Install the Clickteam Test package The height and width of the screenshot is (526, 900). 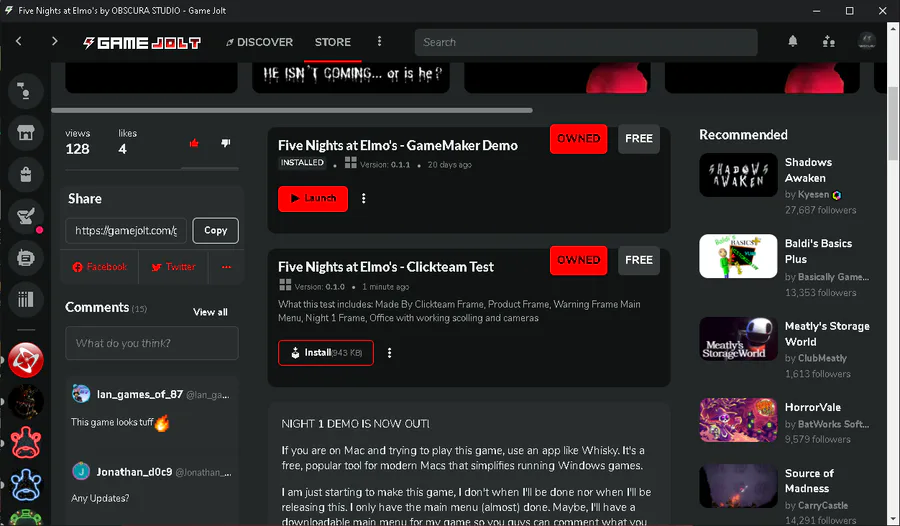point(326,353)
